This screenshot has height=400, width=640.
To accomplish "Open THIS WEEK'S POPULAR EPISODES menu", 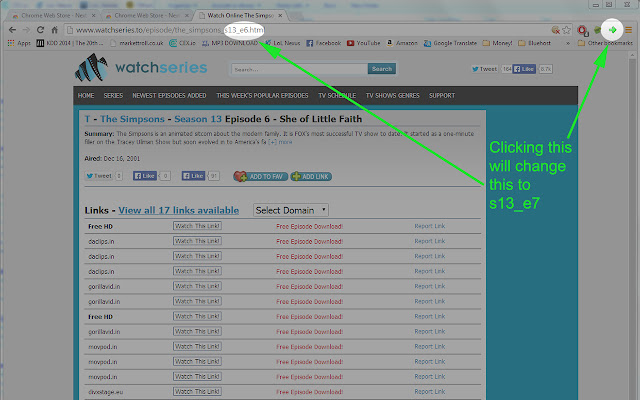I will click(262, 96).
